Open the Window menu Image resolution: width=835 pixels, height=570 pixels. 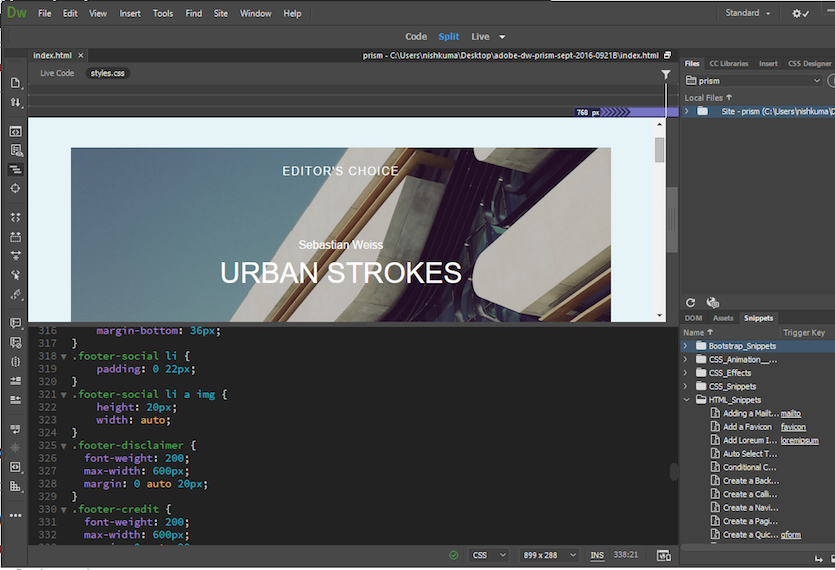pyautogui.click(x=256, y=13)
